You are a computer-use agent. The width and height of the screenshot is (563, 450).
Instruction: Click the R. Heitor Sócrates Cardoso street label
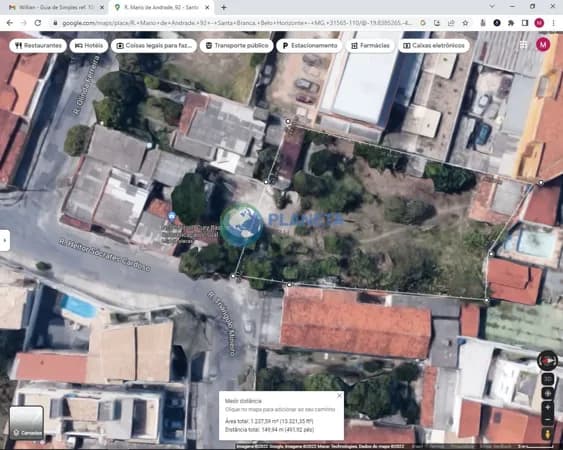pyautogui.click(x=104, y=255)
